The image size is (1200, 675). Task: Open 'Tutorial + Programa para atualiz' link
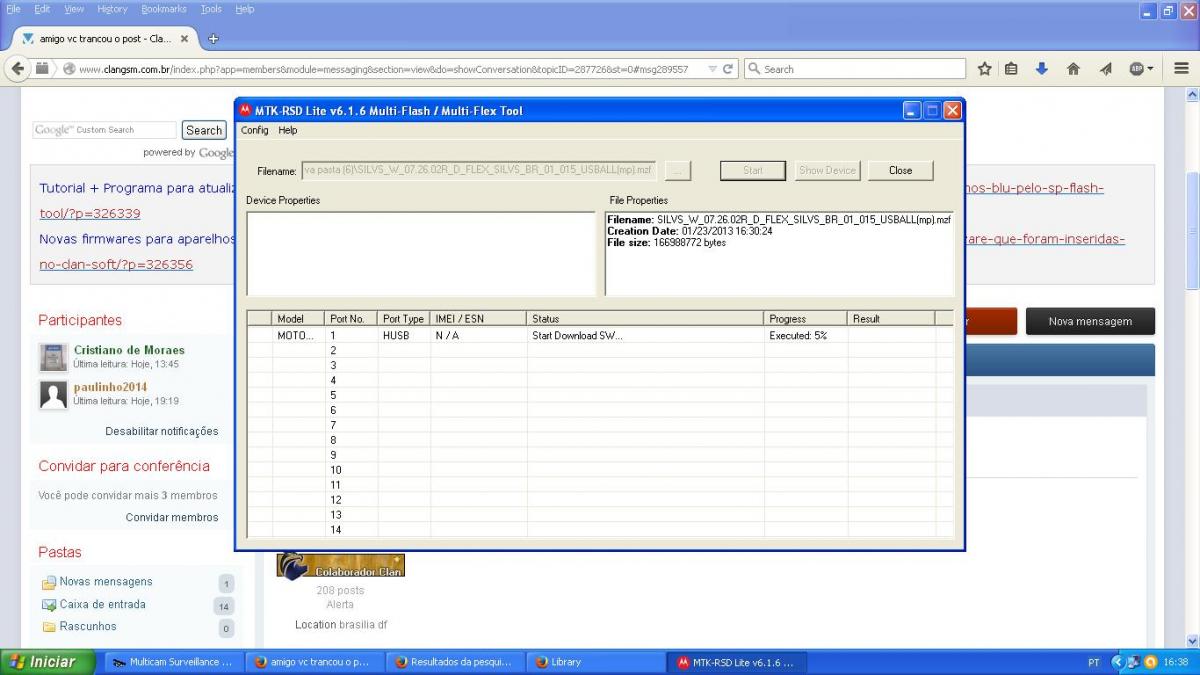136,188
